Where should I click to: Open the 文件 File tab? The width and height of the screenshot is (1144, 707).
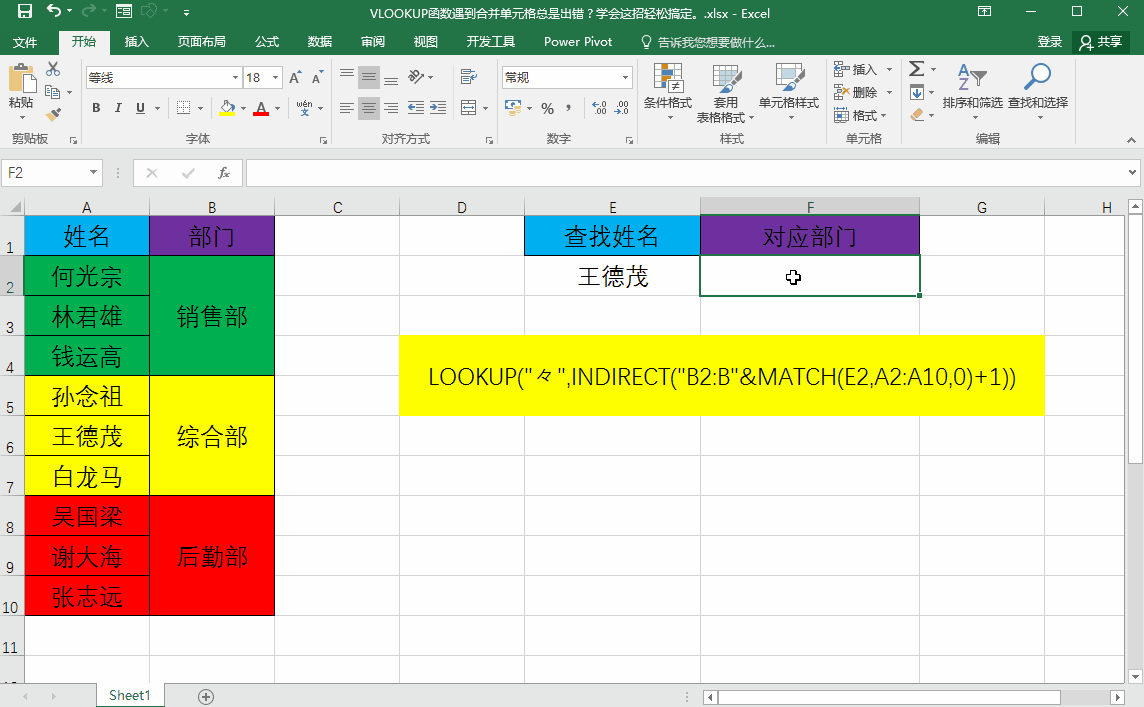tap(25, 42)
